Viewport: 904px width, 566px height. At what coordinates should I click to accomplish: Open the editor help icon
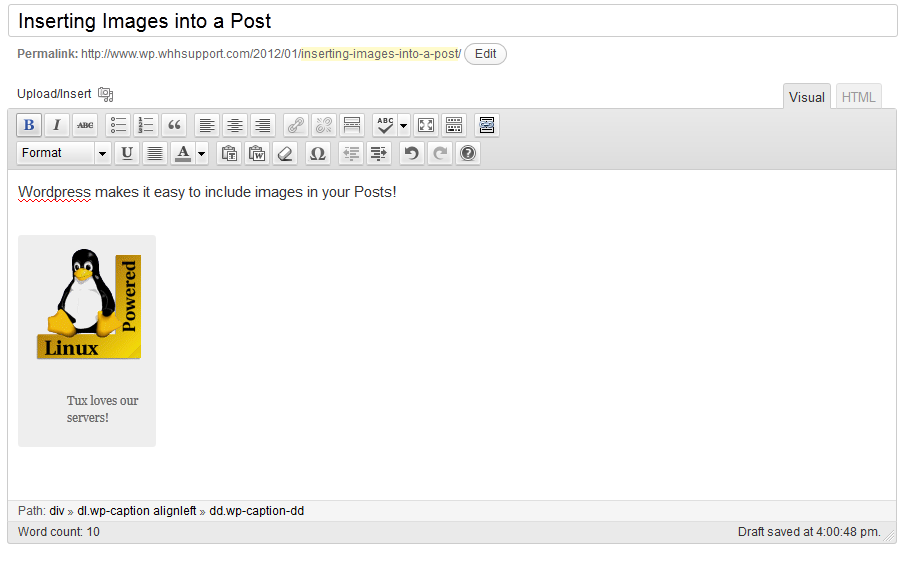click(467, 153)
